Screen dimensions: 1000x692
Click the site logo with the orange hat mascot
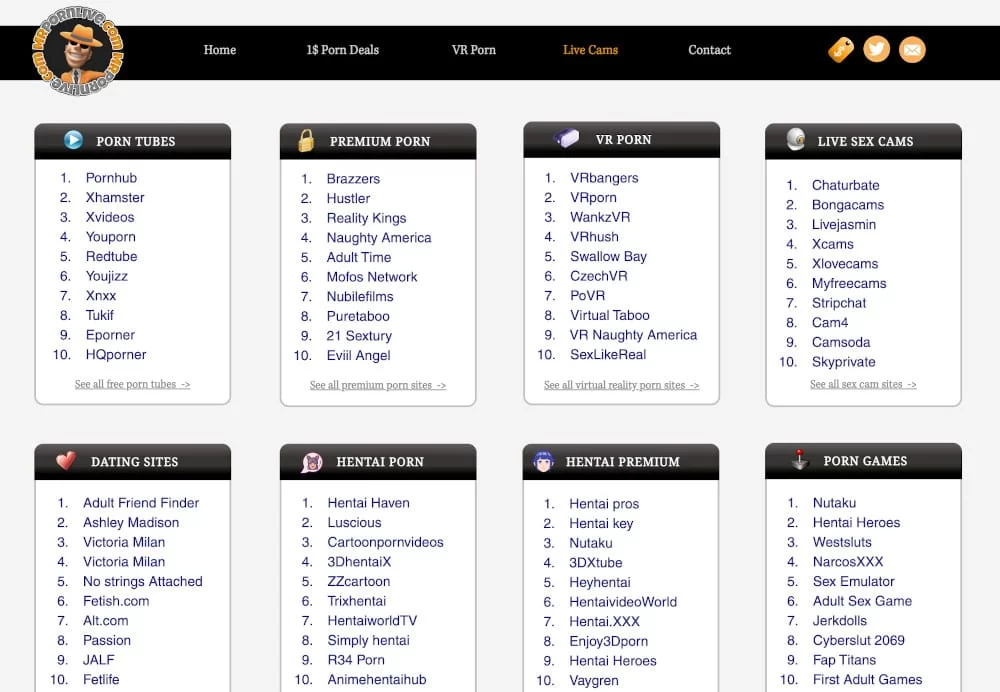77,51
